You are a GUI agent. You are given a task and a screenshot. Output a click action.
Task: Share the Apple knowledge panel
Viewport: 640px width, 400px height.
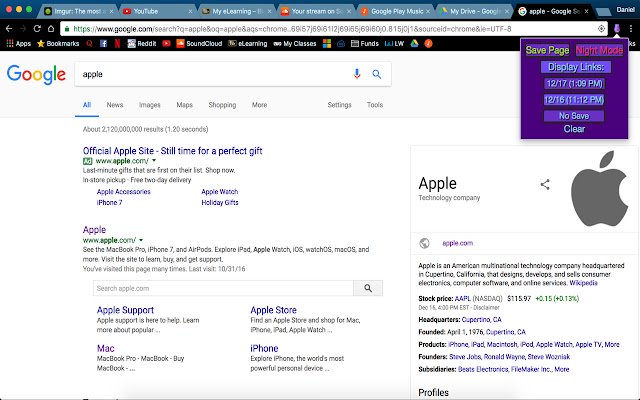point(545,184)
